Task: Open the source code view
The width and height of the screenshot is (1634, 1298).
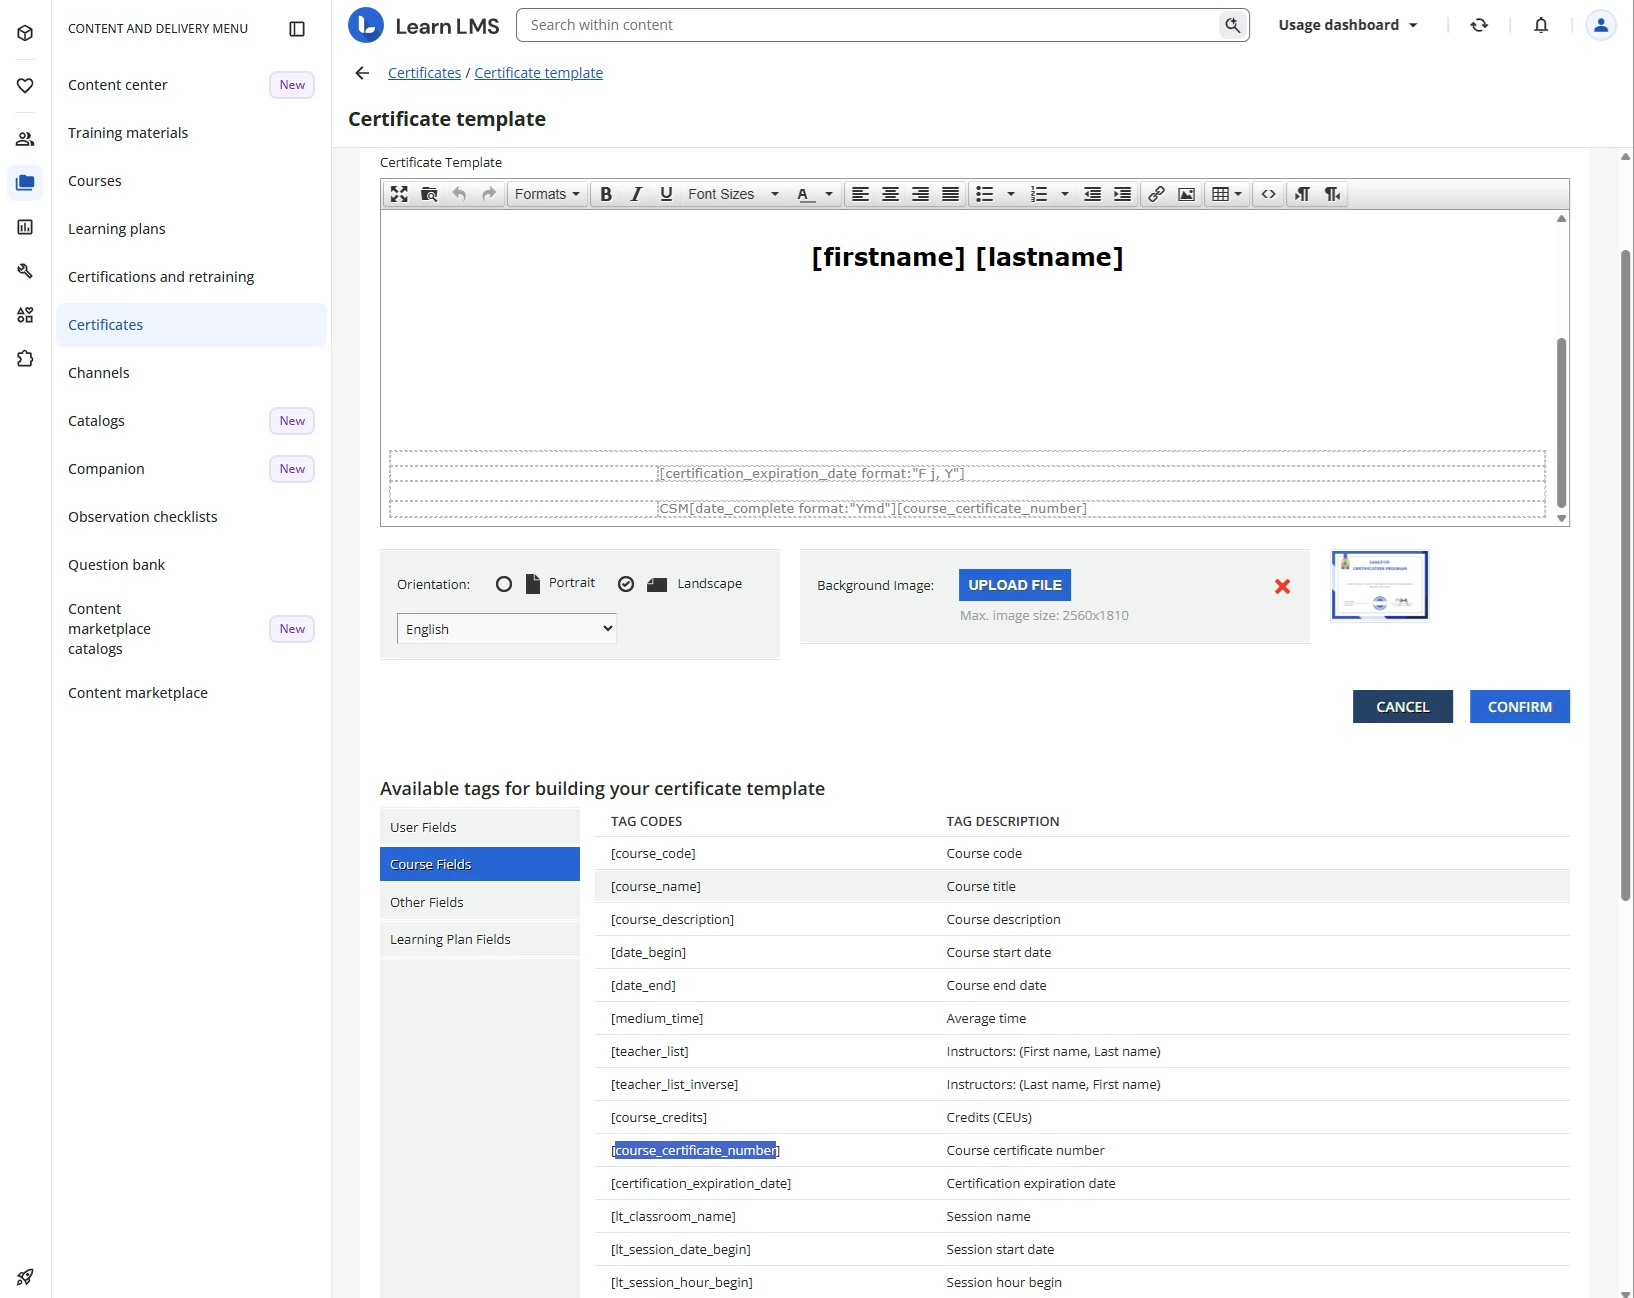Action: 1268,194
